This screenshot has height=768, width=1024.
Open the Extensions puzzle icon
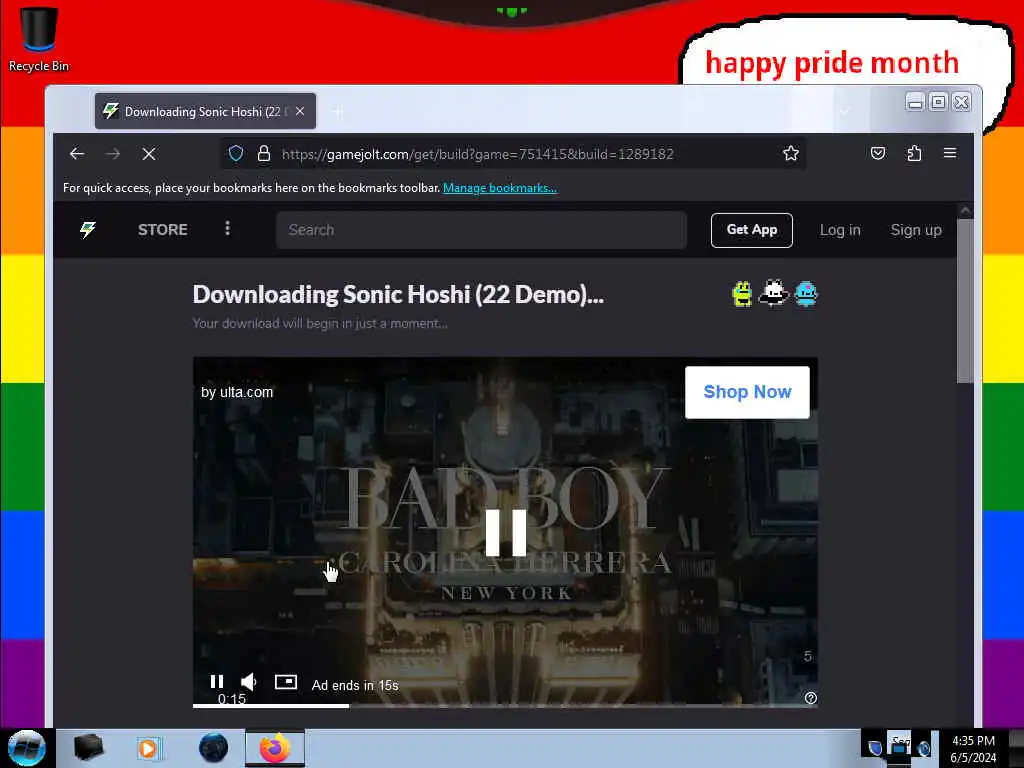click(914, 153)
